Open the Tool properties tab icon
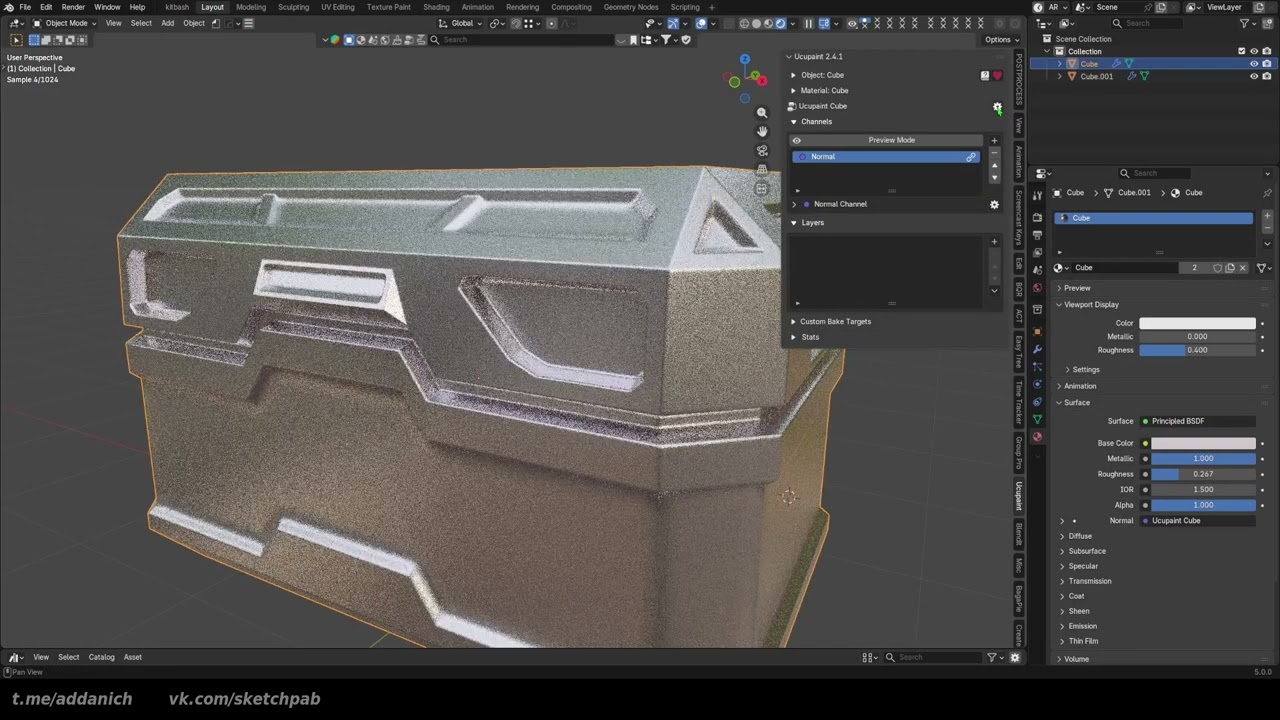 (x=1037, y=194)
